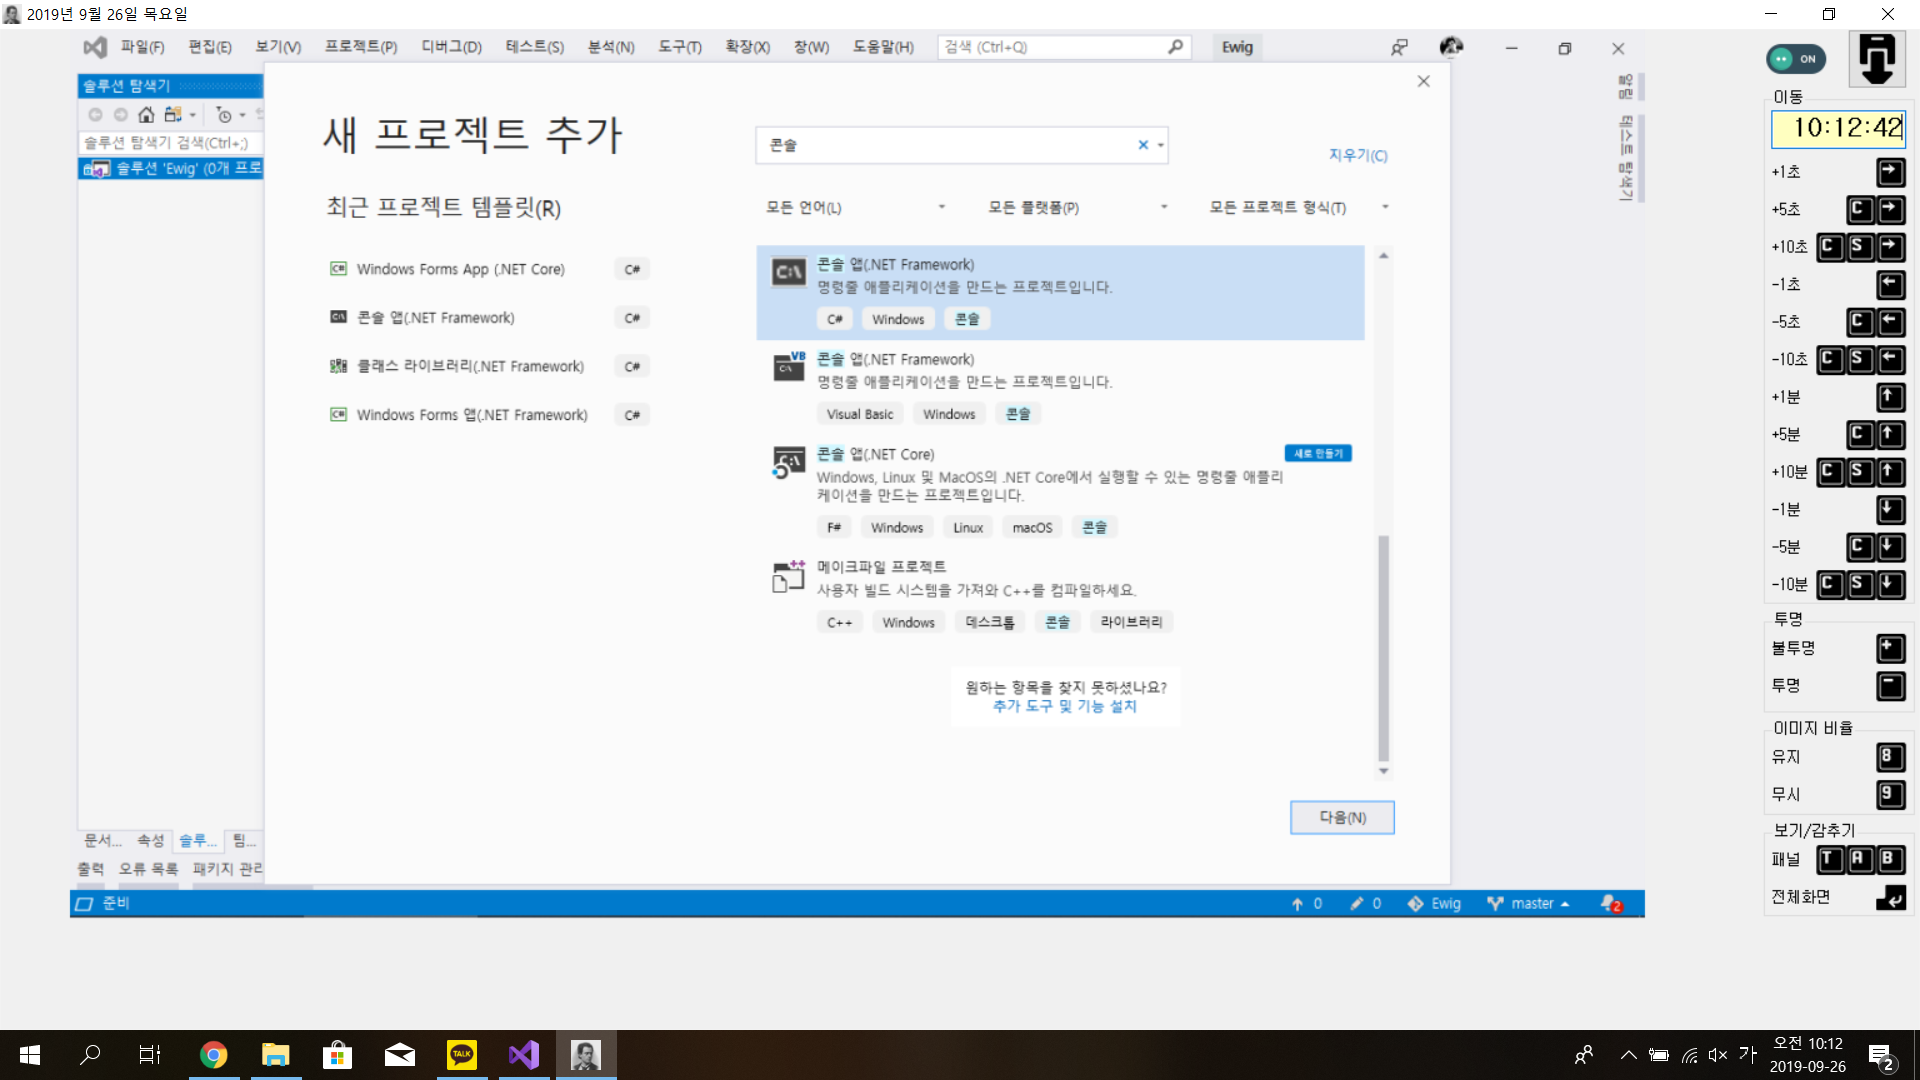Screen dimensions: 1920x1080
Task: Click the Visual Studio taskbar icon
Action: 524,1054
